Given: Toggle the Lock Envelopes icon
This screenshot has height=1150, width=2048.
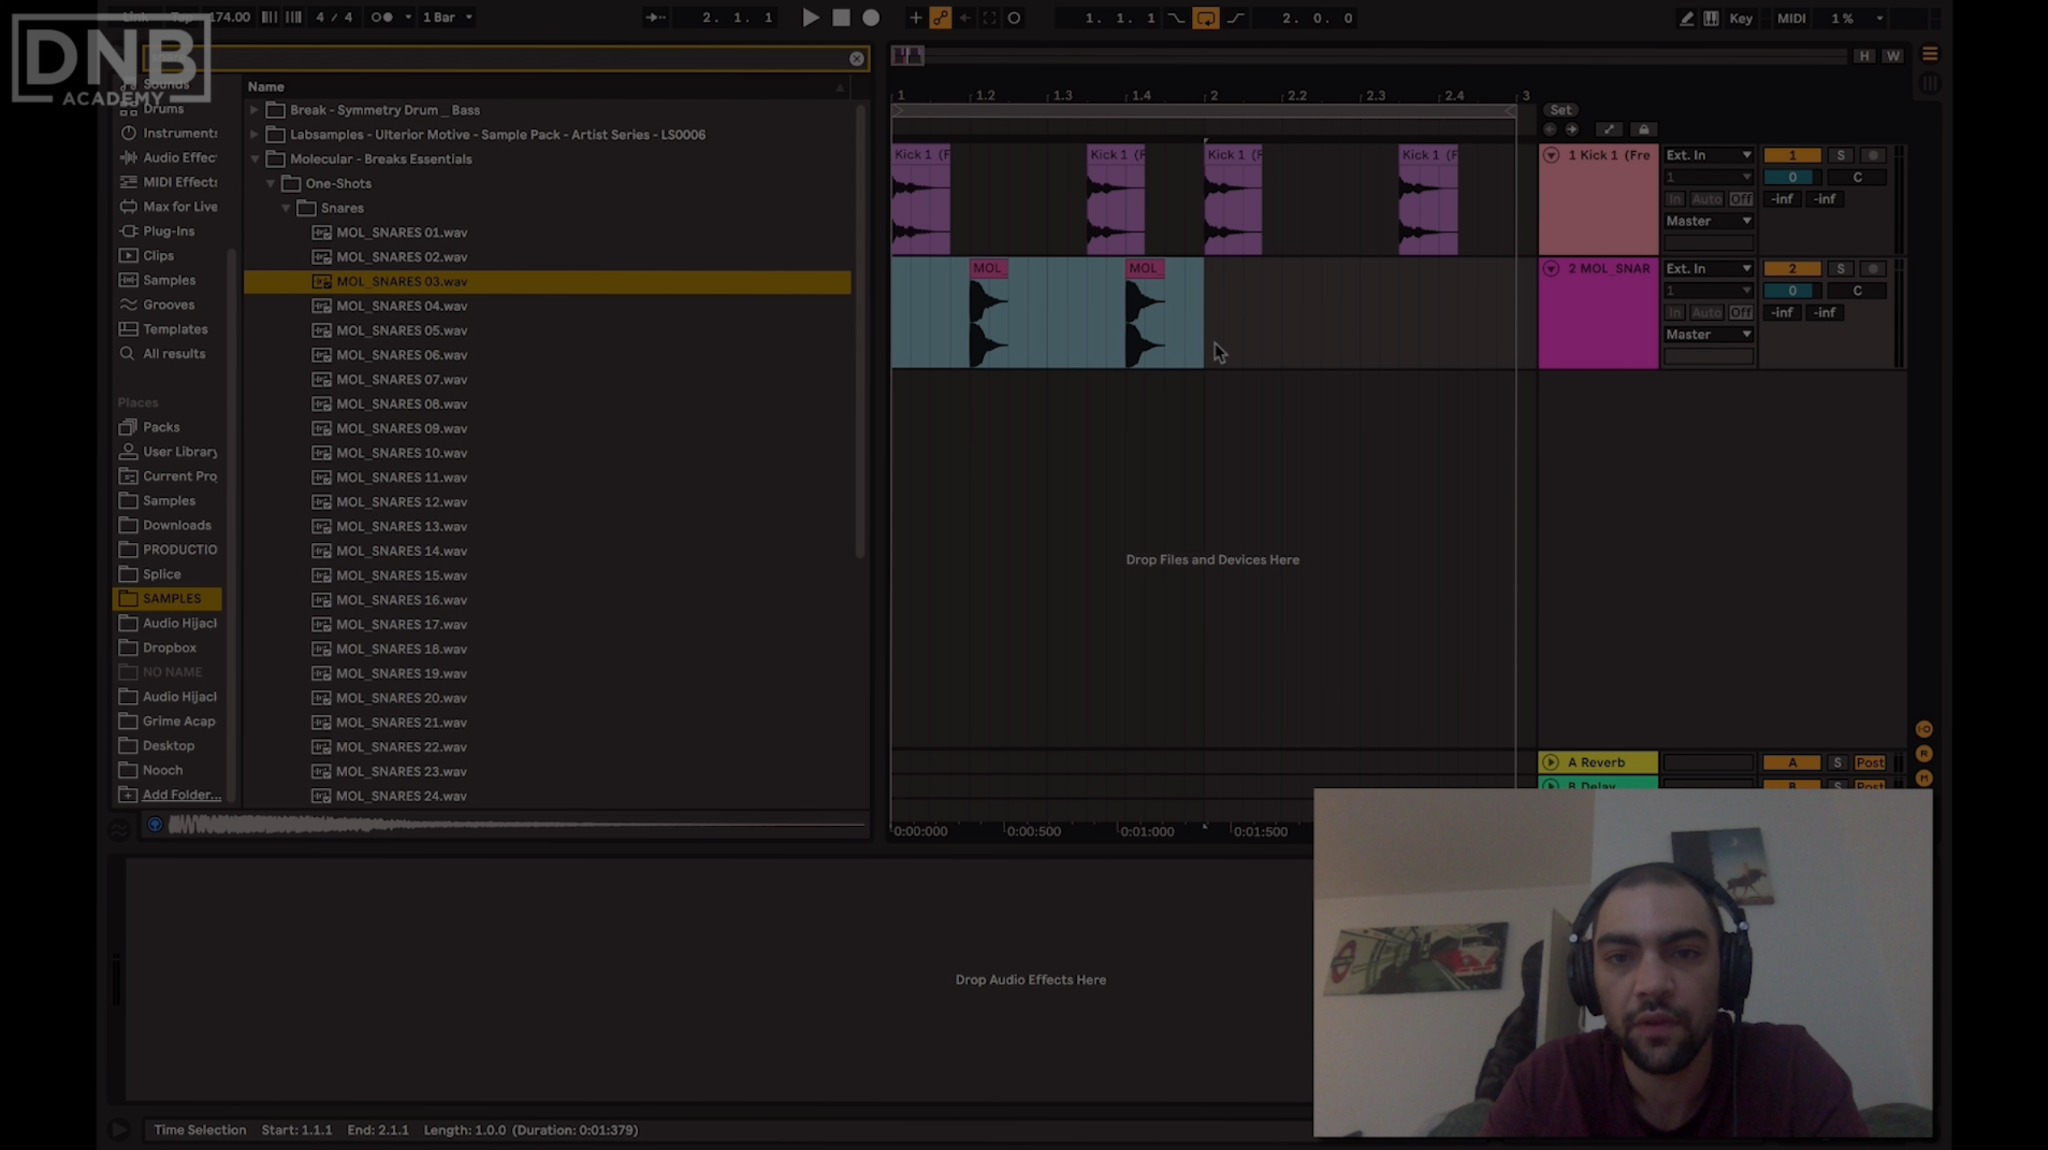Looking at the screenshot, I should point(1643,130).
